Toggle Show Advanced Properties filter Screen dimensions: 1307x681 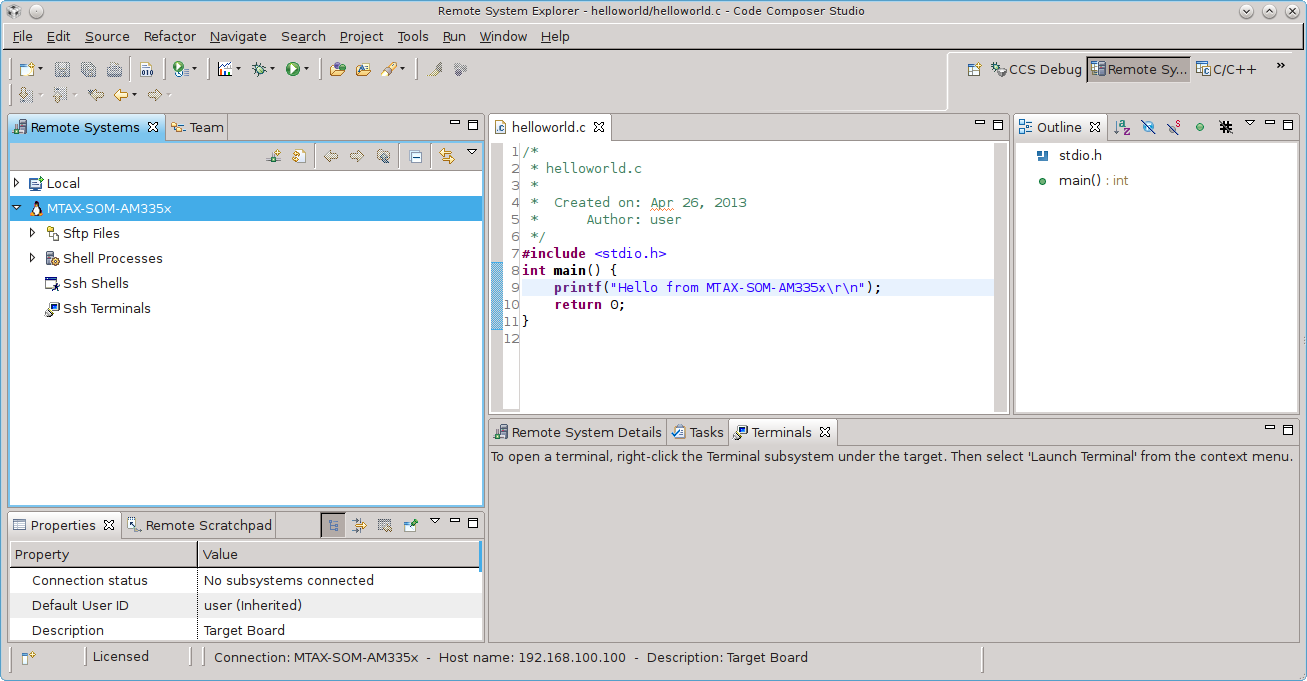[359, 525]
